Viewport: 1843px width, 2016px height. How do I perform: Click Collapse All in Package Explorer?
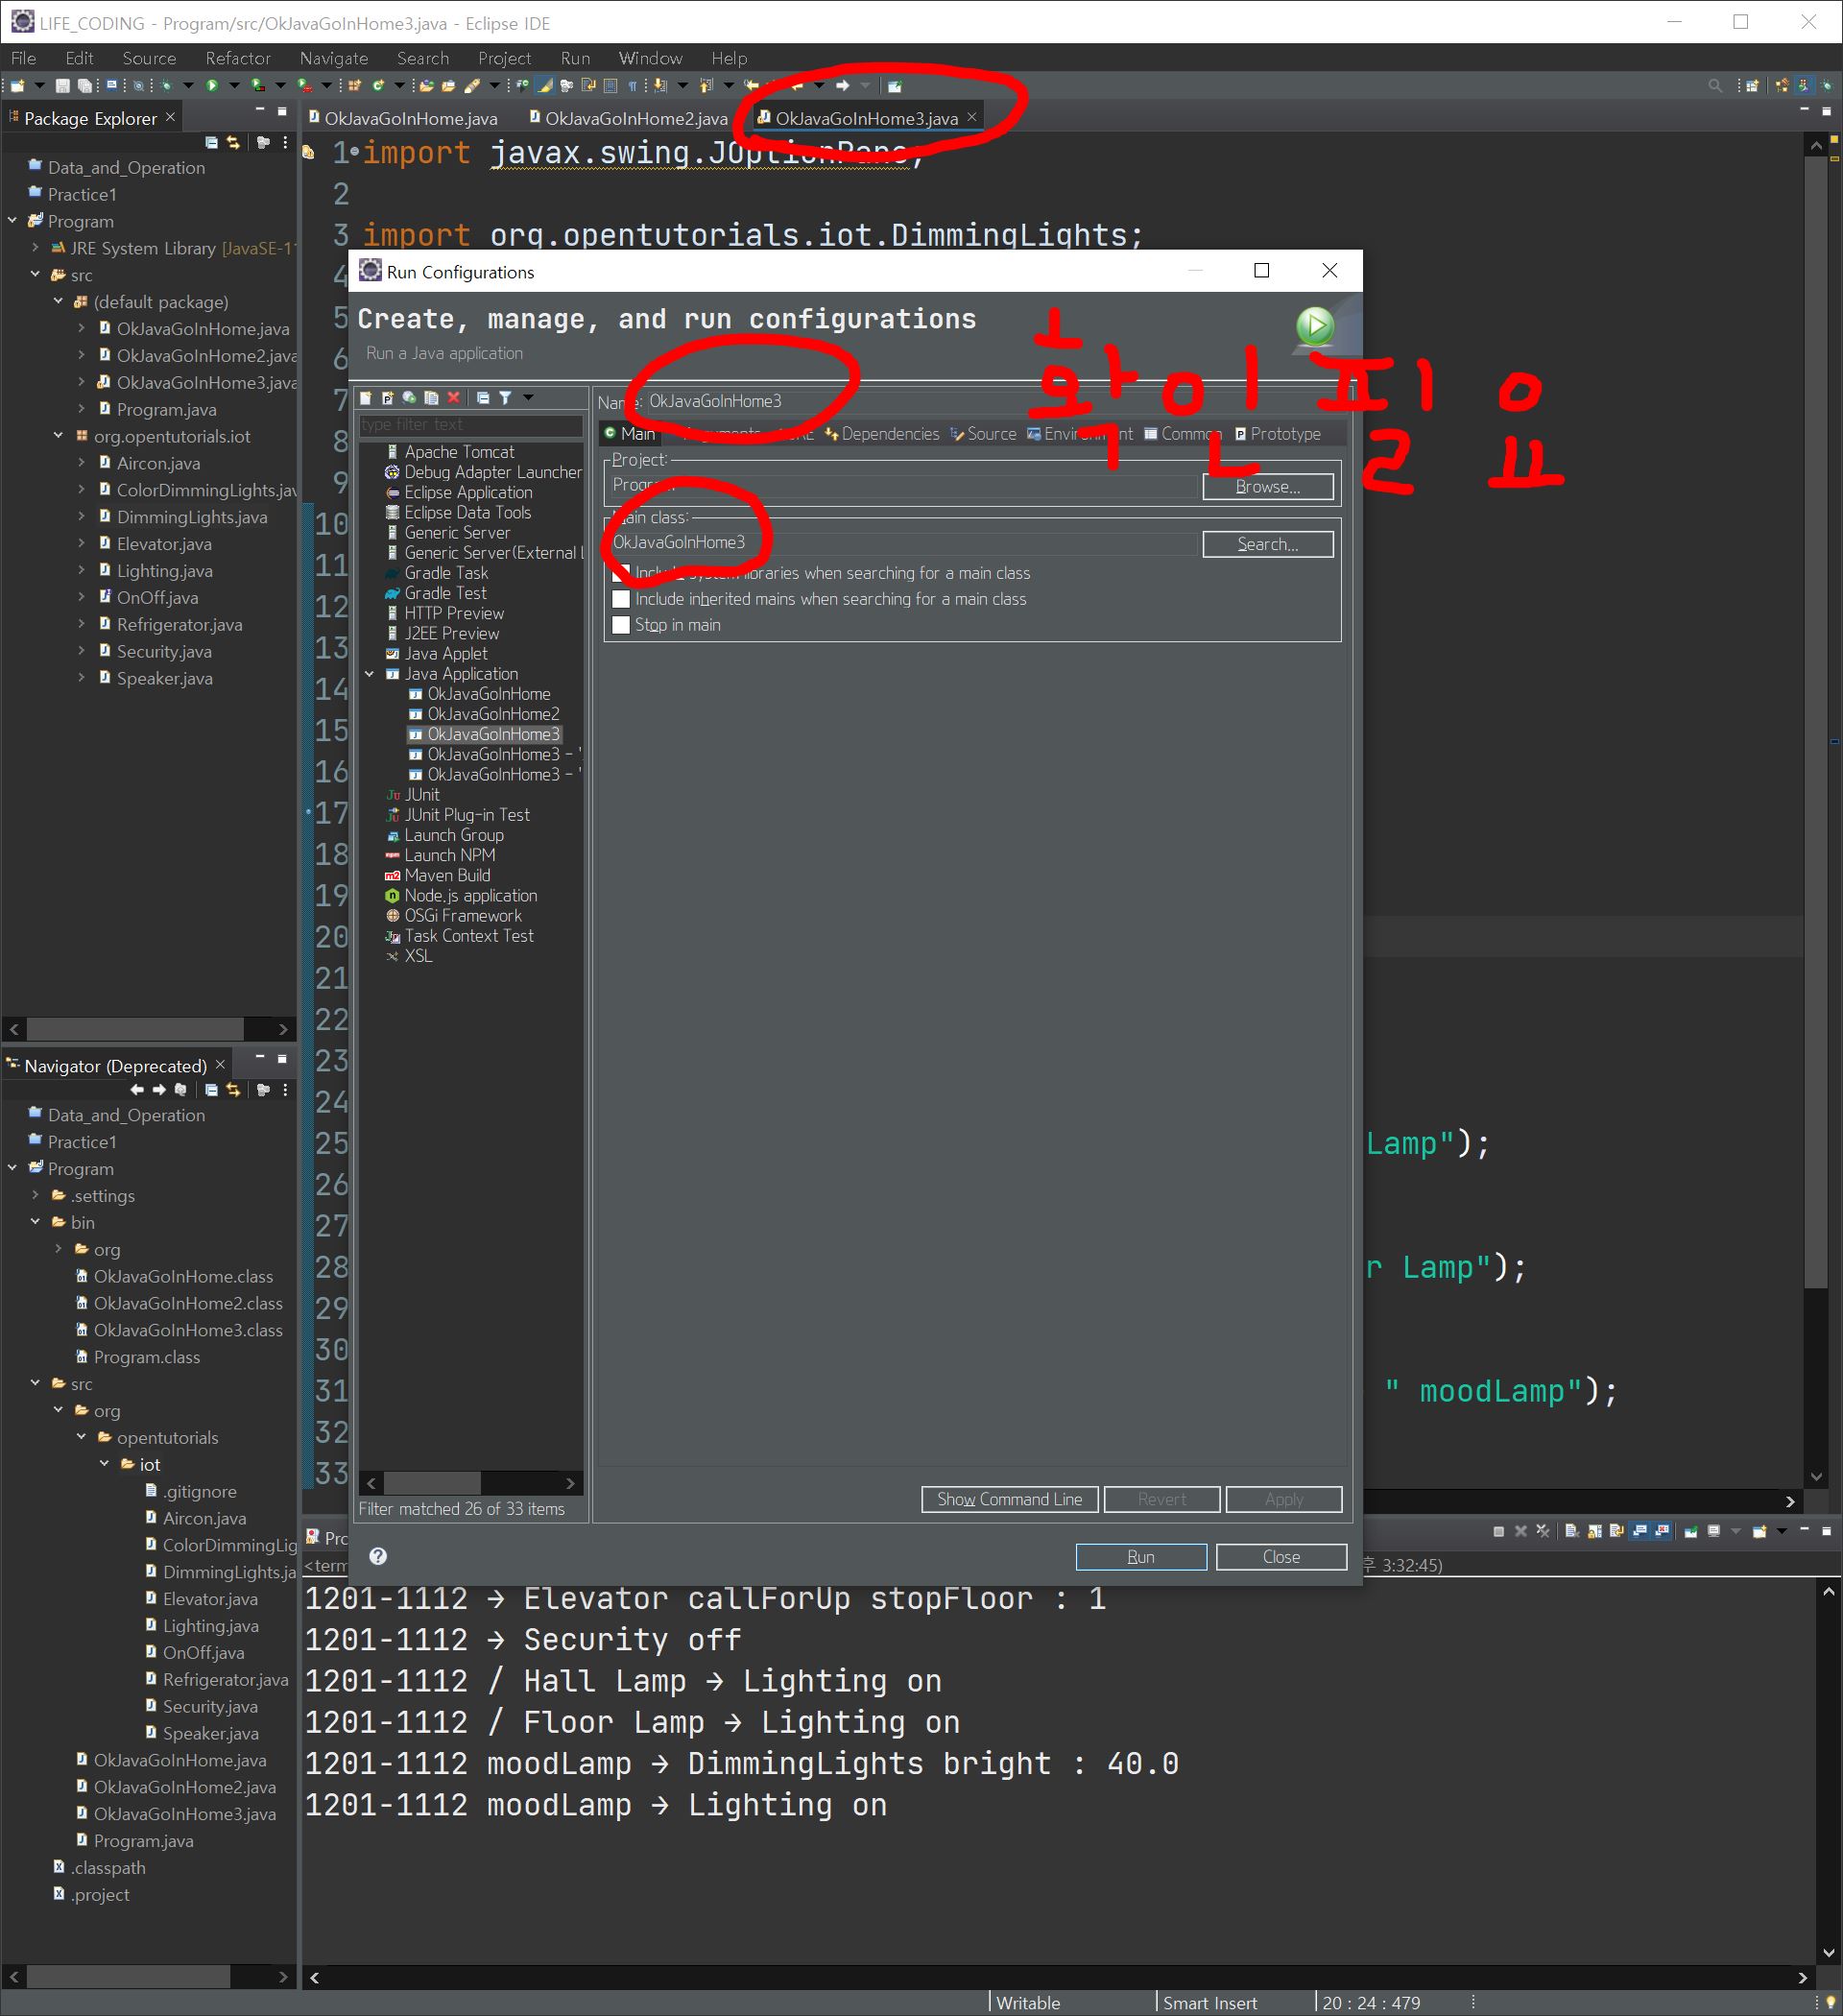coord(211,143)
